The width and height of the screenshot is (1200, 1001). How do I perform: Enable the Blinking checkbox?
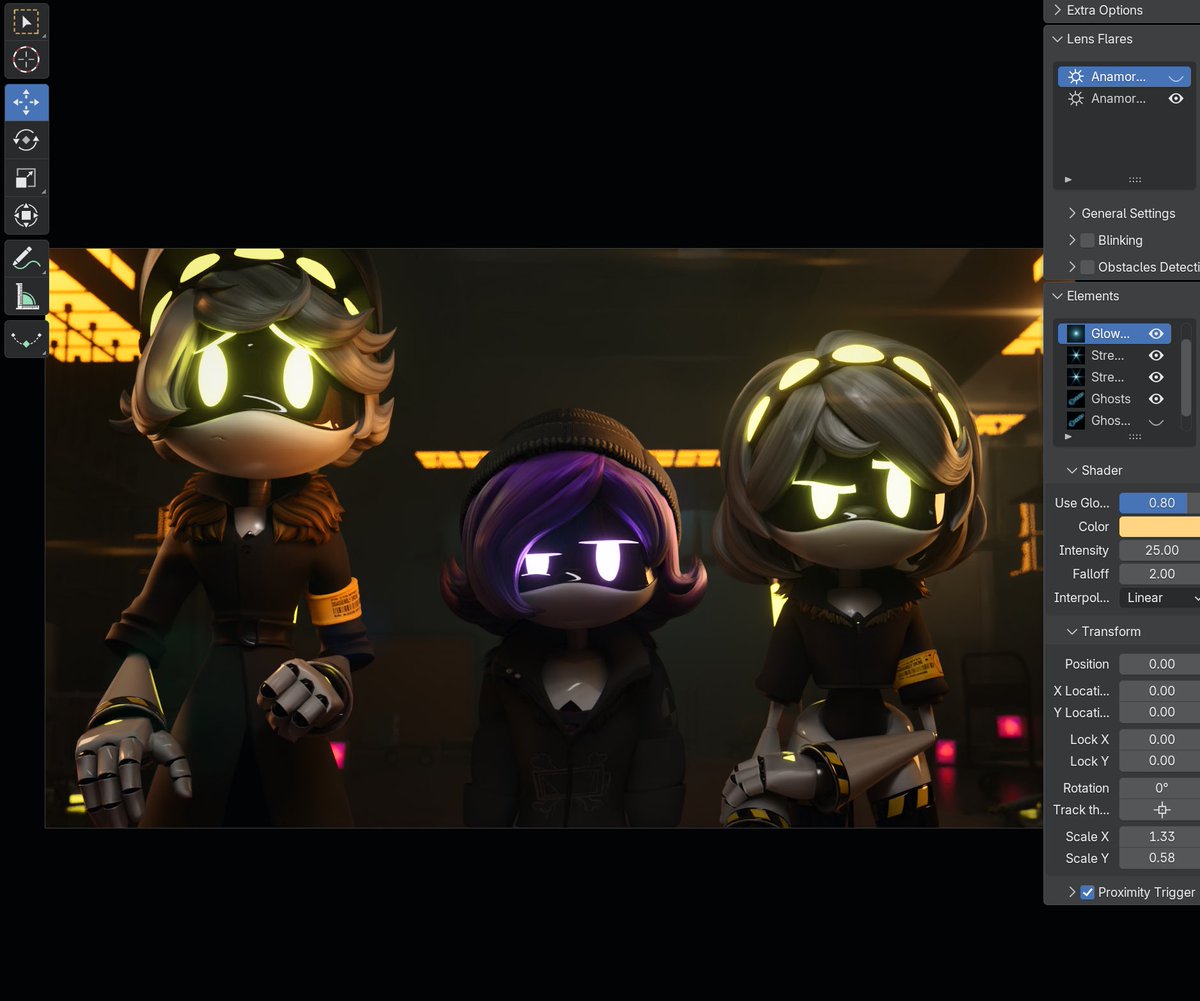[x=1088, y=241]
